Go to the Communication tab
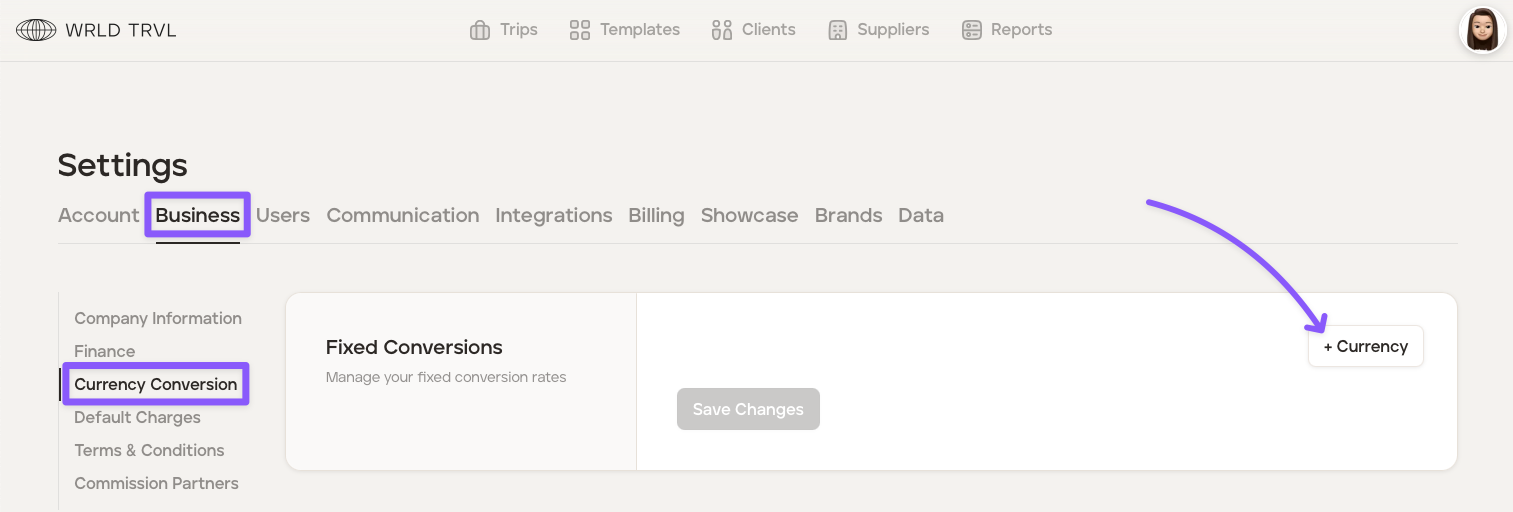1513x512 pixels. coord(403,215)
